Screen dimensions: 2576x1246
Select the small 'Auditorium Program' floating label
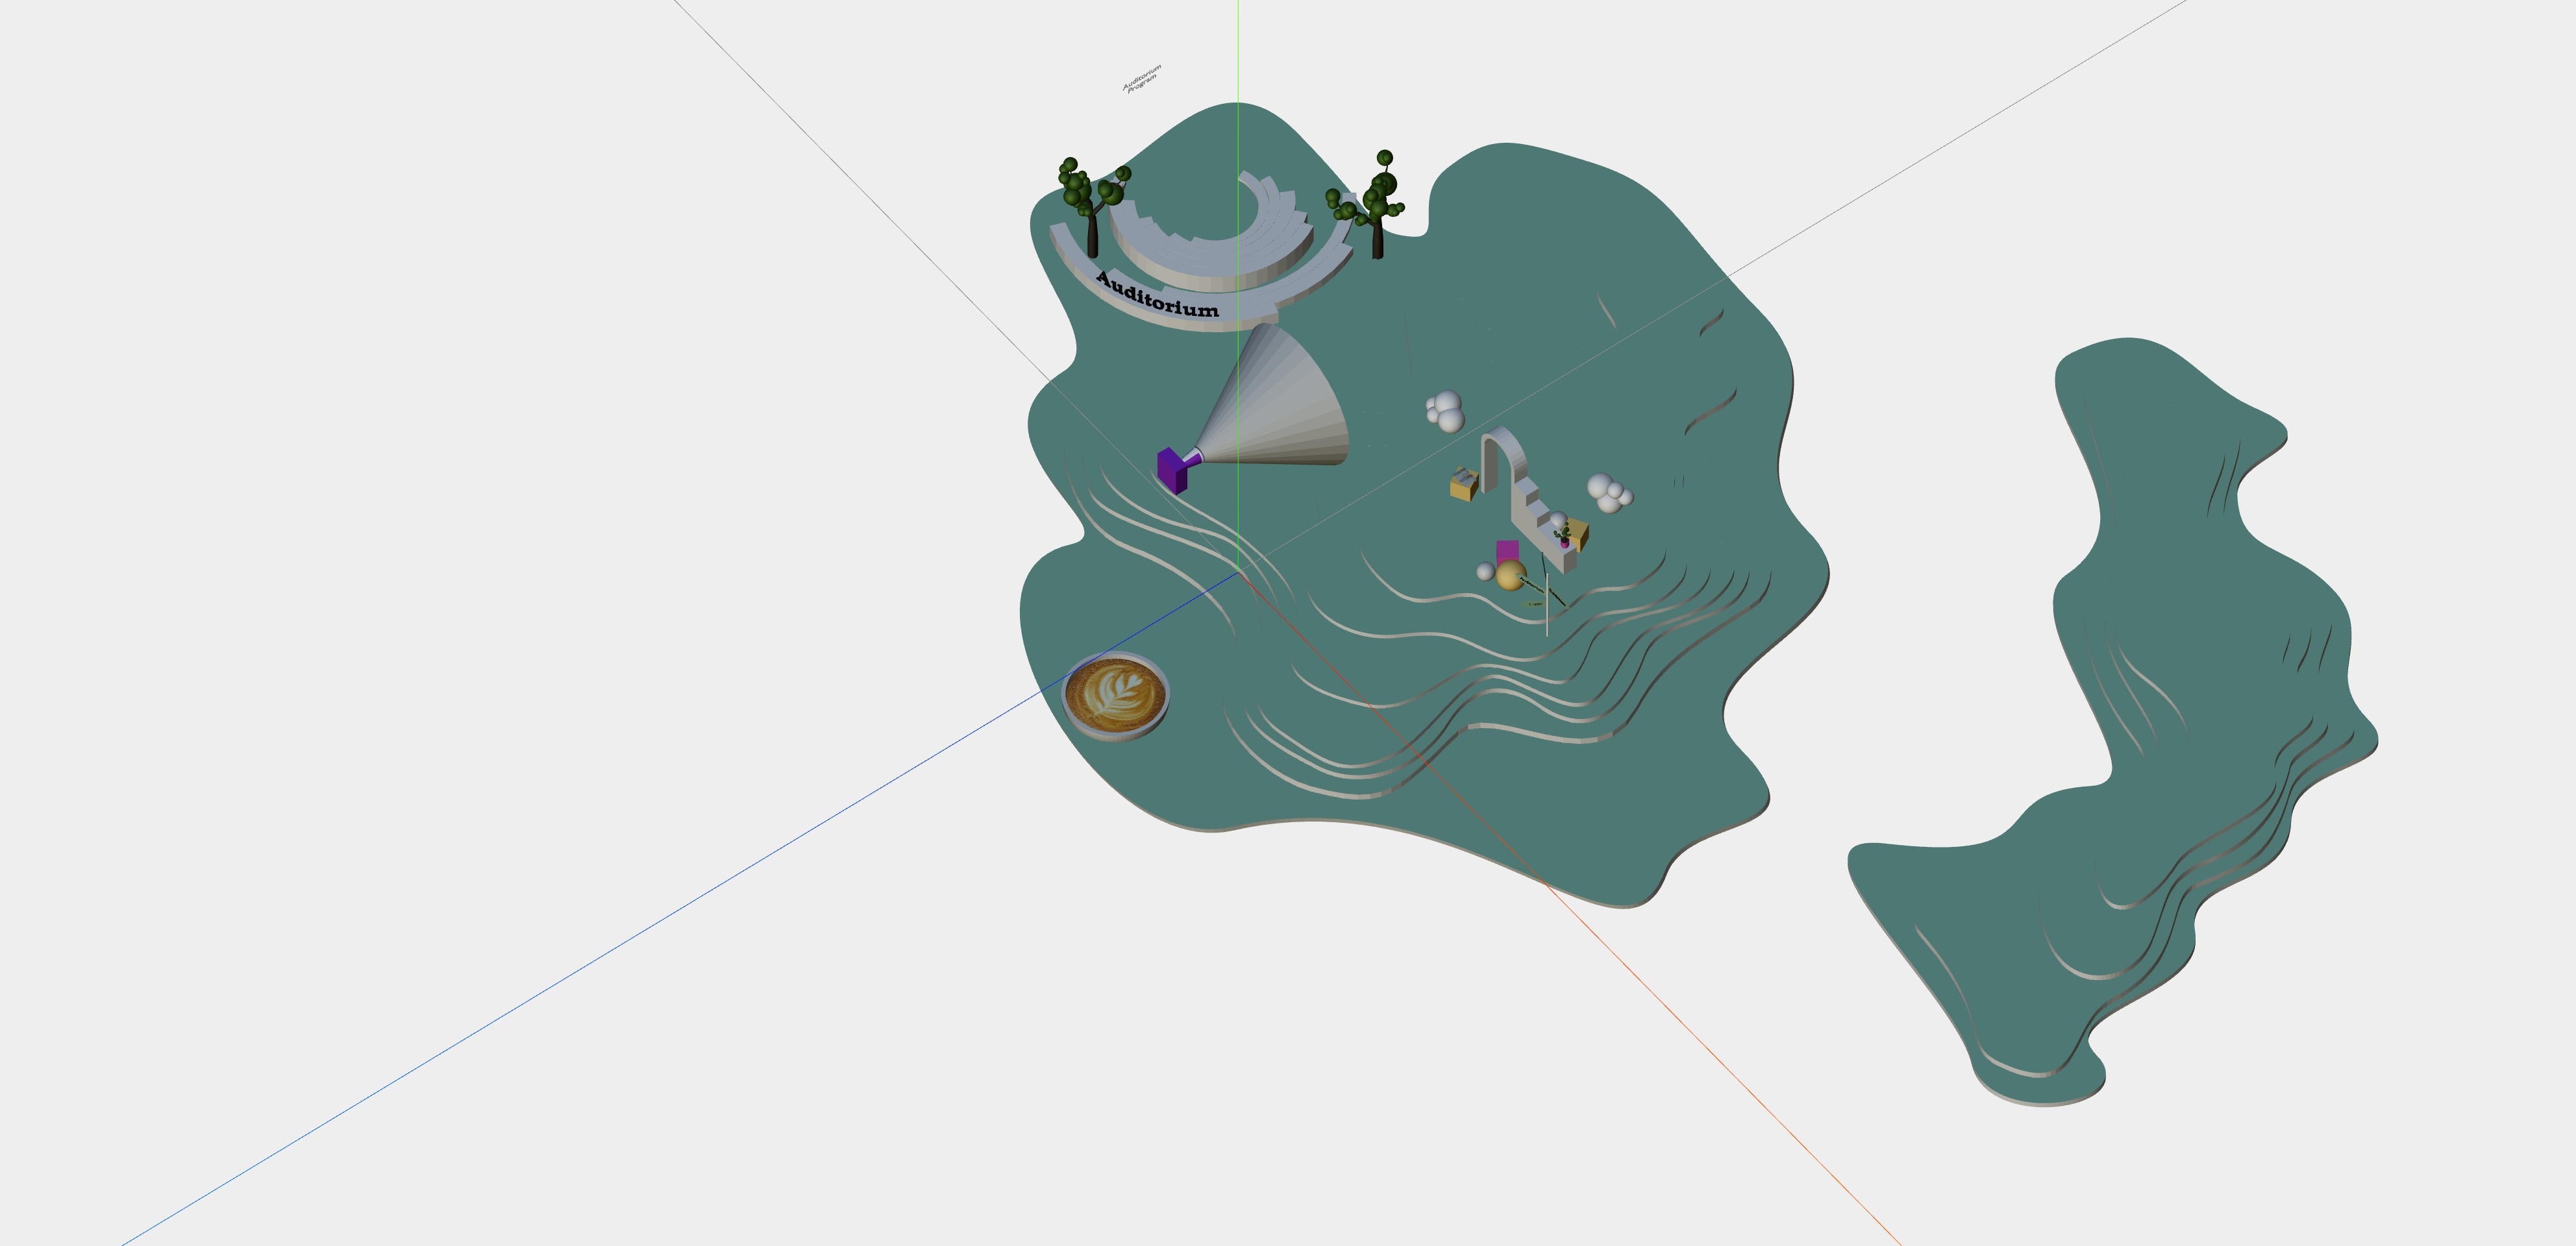point(1141,78)
